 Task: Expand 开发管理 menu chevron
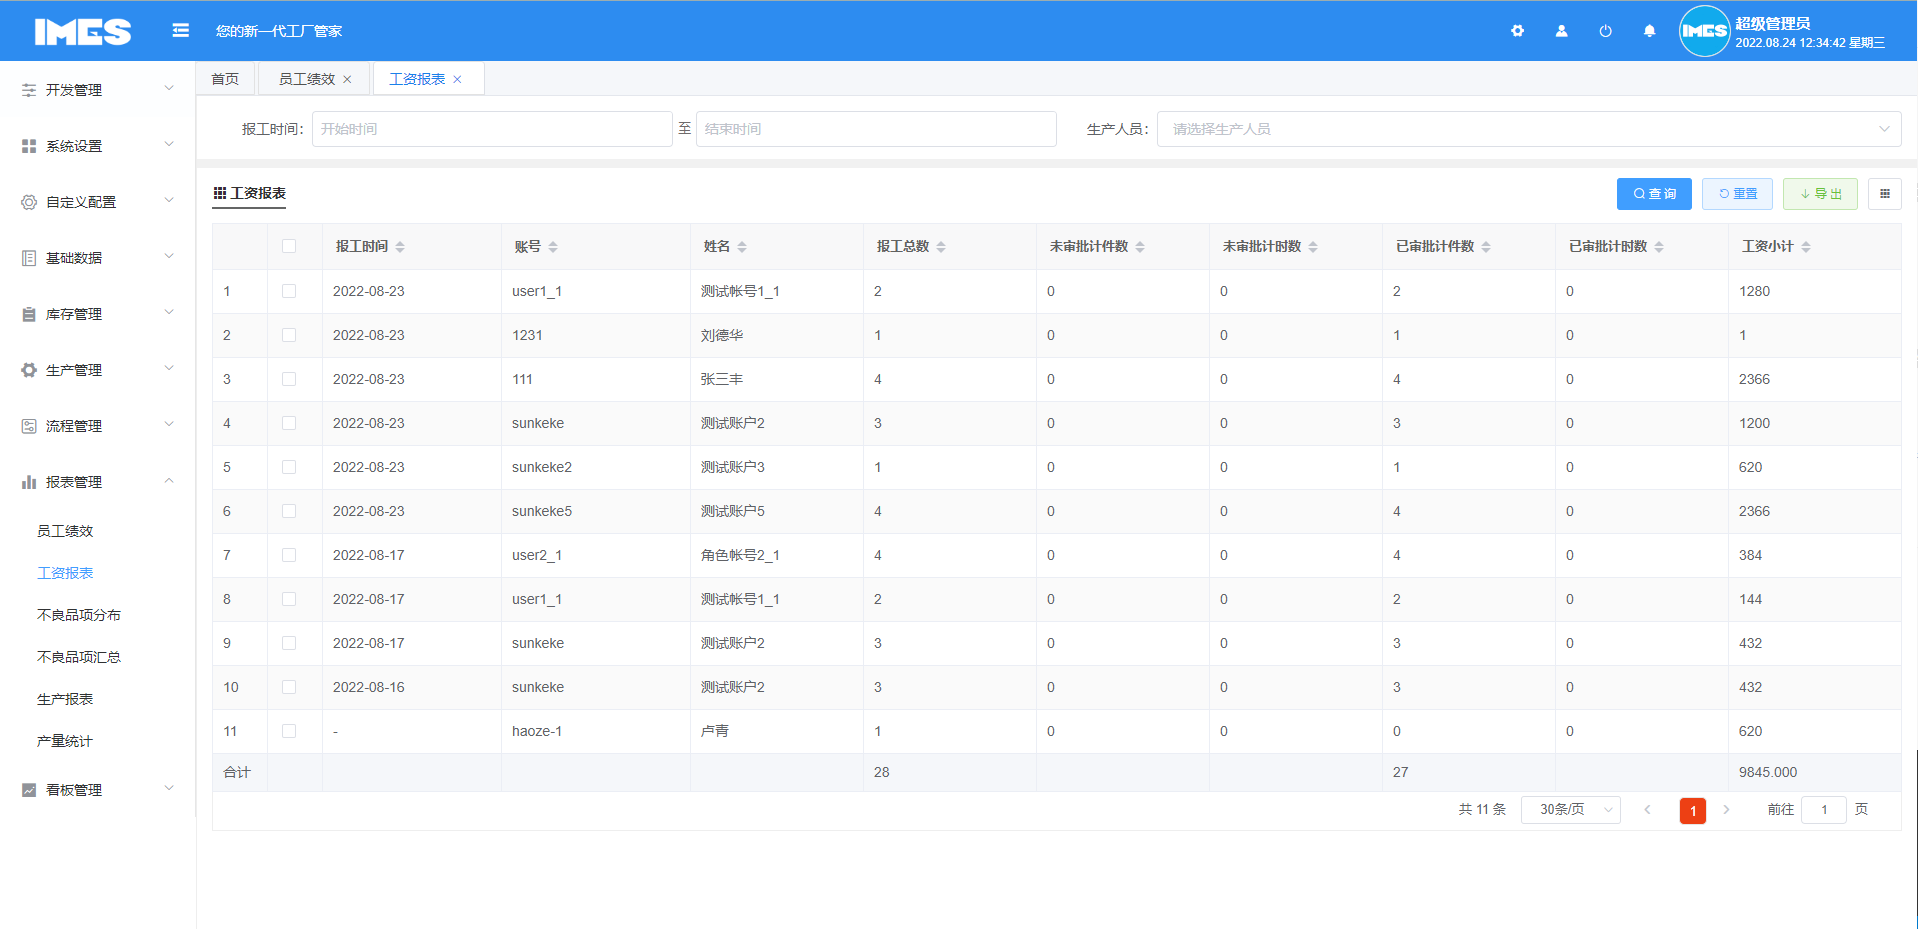[x=169, y=89]
